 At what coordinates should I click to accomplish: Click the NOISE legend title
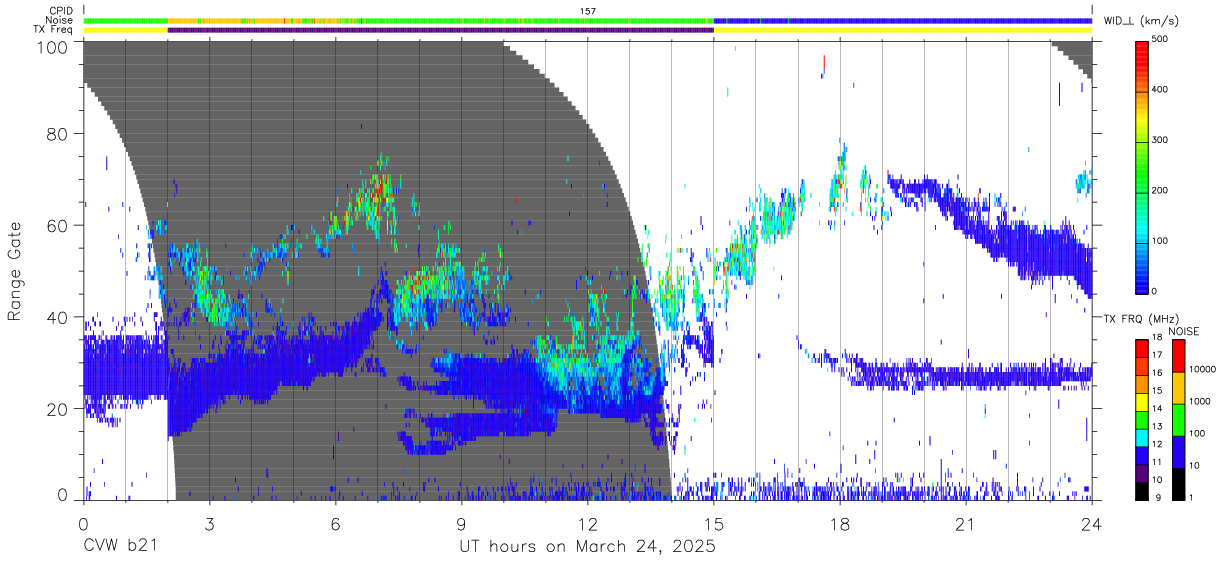click(1185, 331)
